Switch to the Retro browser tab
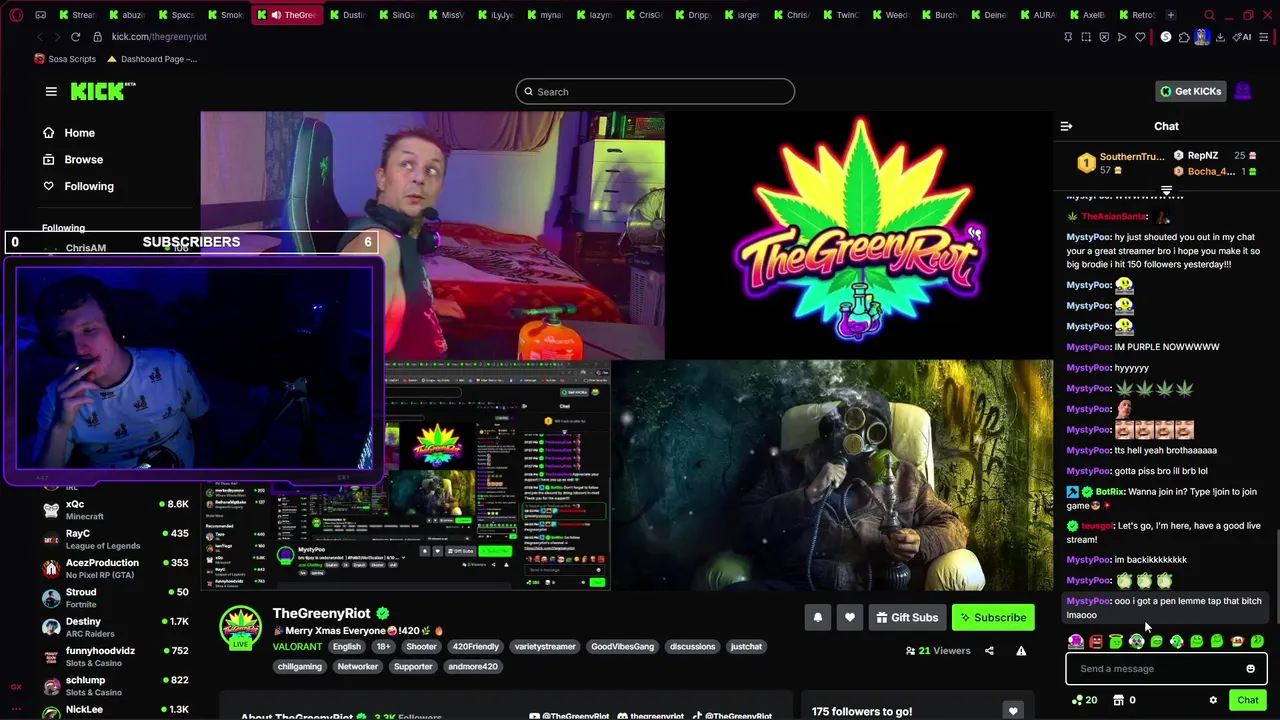The width and height of the screenshot is (1280, 720). [x=1135, y=15]
